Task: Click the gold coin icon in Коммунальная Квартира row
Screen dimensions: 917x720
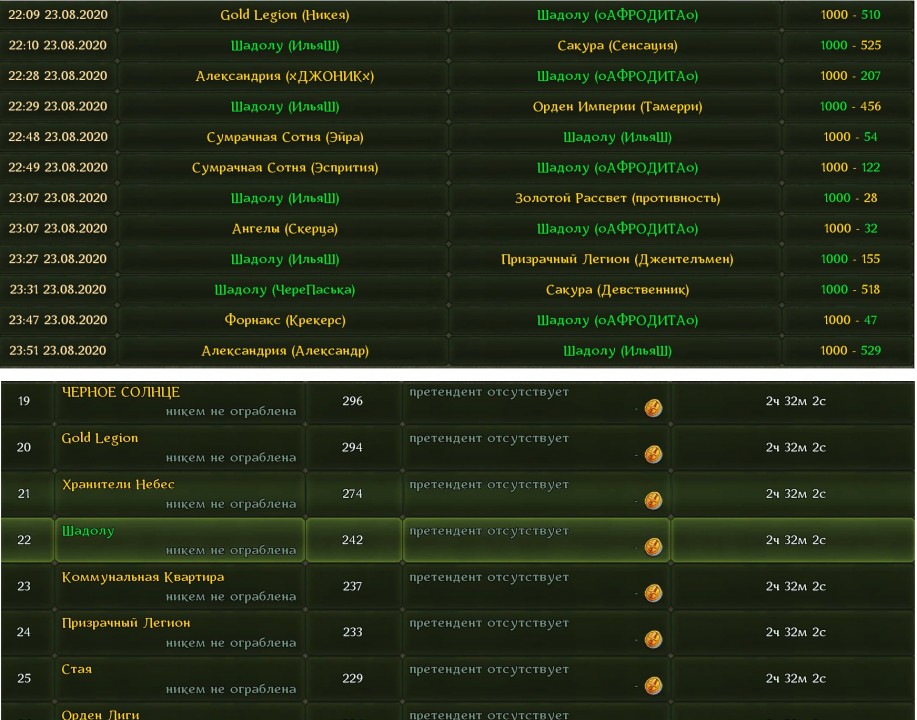Action: click(653, 592)
